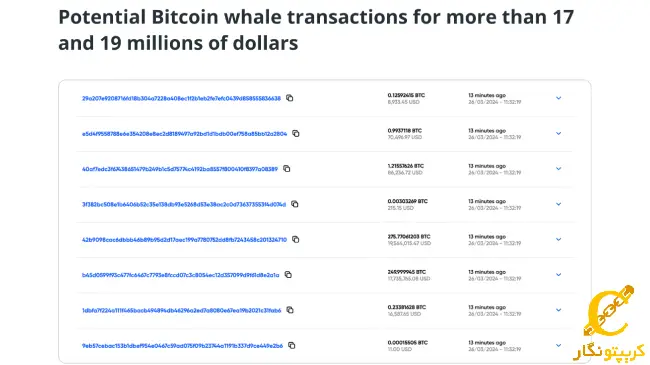Open transaction link 29a207e920871
Screen dimensions: 650x365
181,99
